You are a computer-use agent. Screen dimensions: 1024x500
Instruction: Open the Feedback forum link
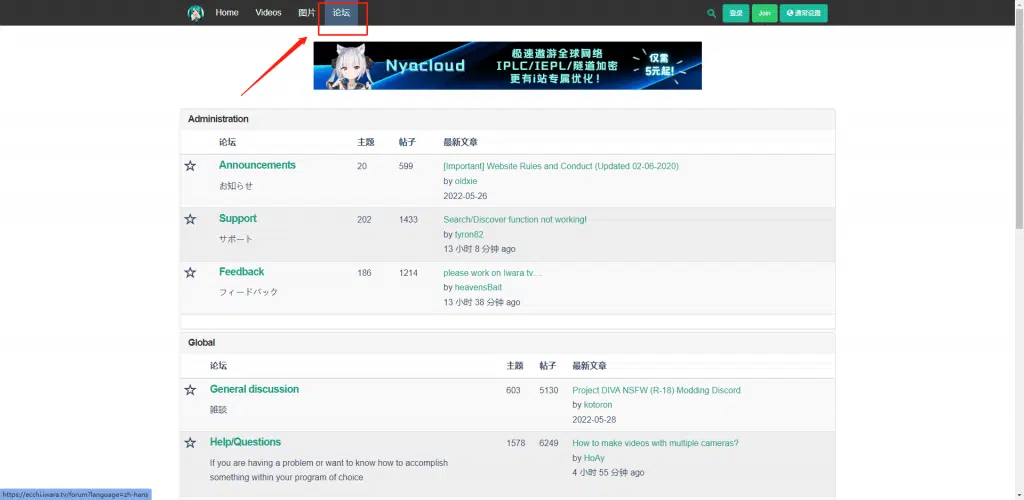[241, 272]
